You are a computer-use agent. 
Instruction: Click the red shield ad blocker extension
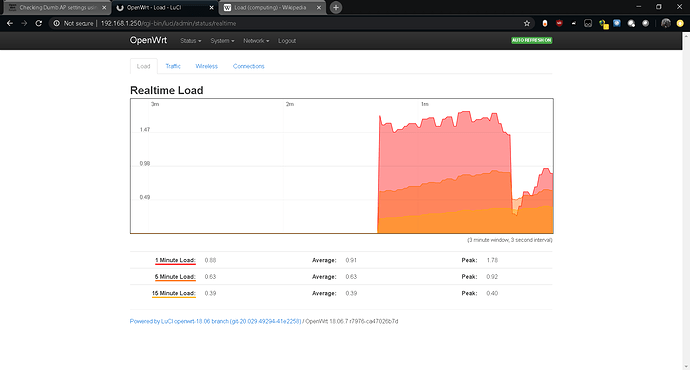click(559, 23)
